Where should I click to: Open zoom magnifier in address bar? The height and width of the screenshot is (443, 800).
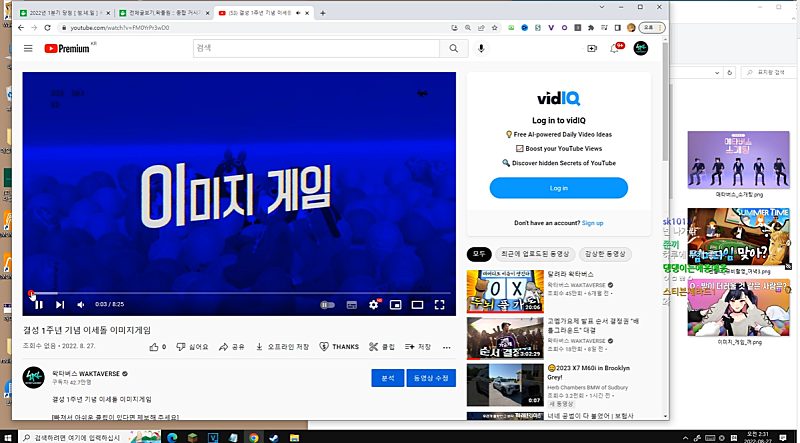coord(467,28)
